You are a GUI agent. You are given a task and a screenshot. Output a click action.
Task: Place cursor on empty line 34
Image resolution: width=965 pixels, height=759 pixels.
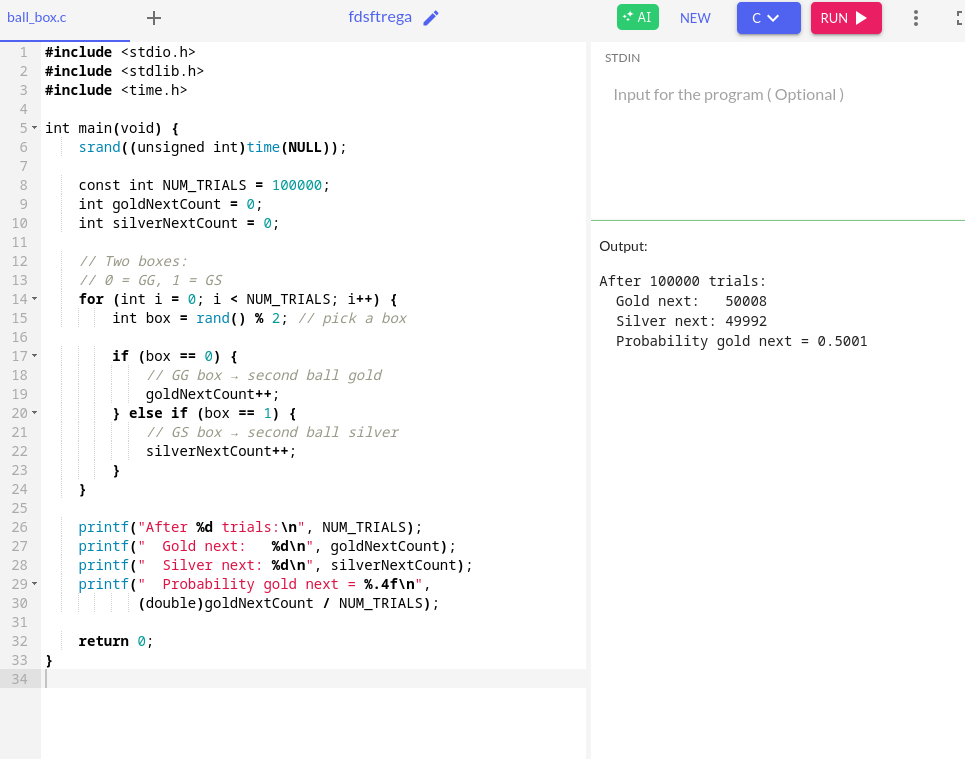[300, 679]
